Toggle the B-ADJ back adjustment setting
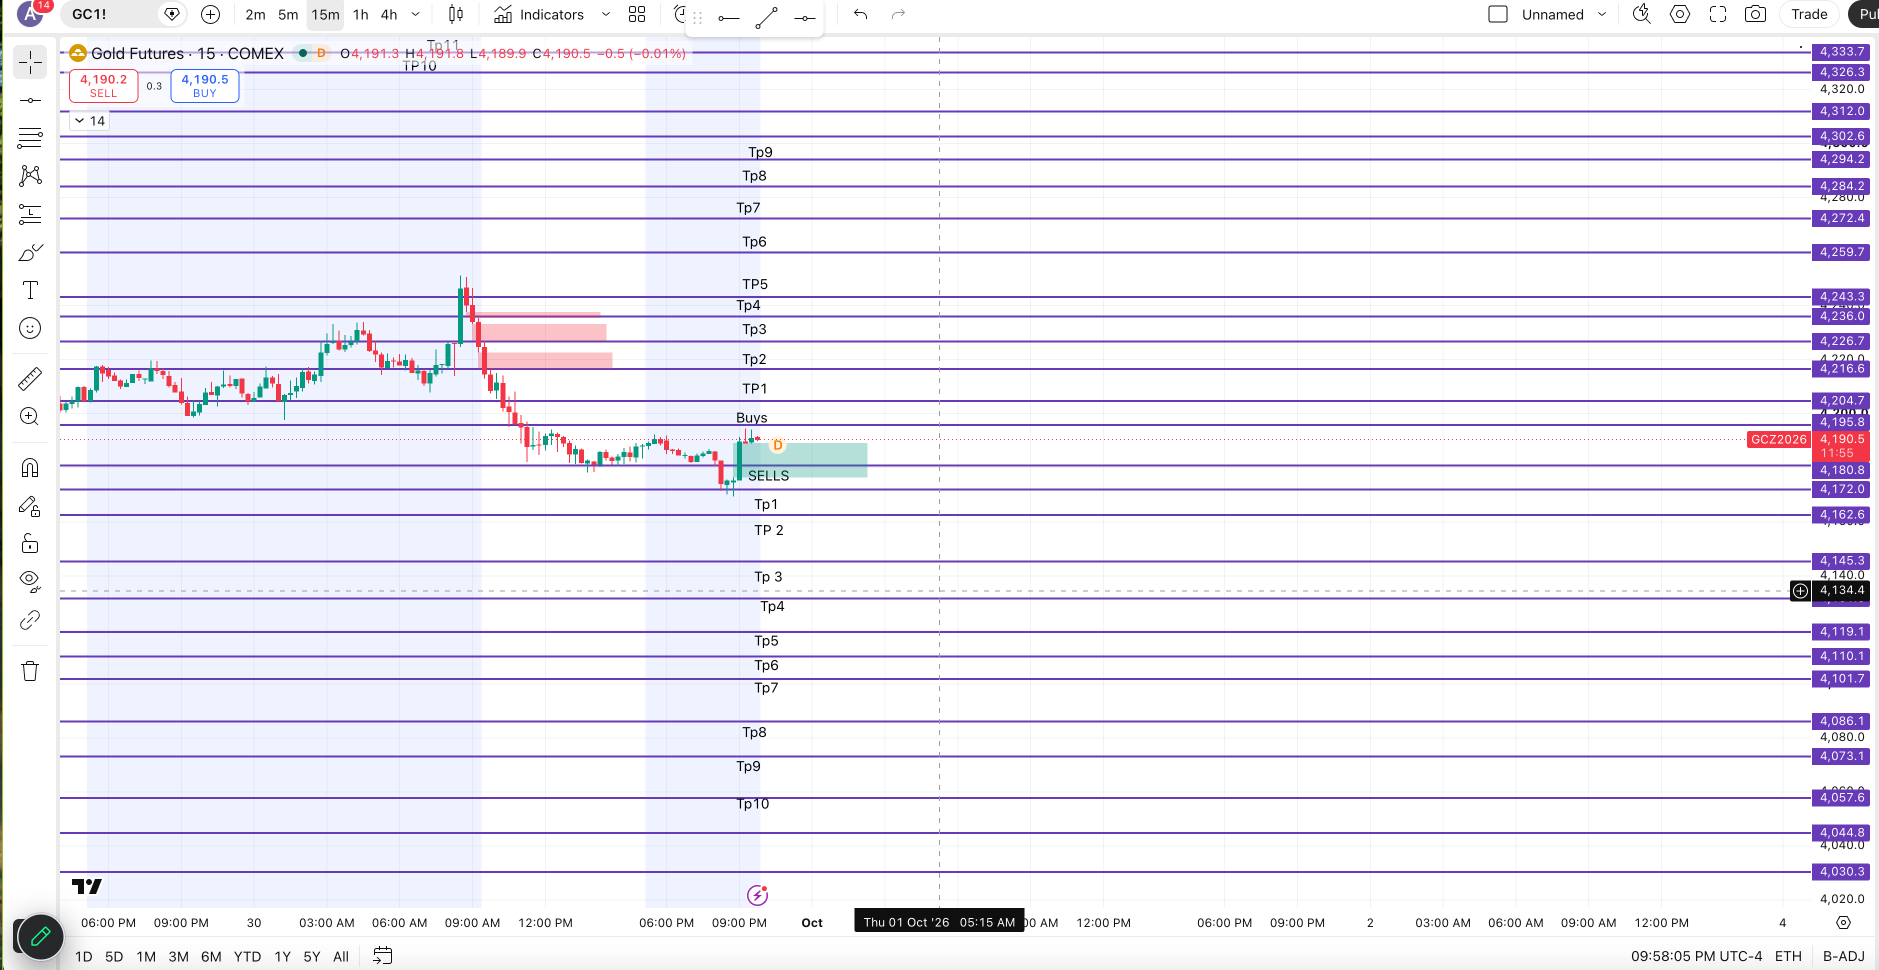The image size is (1879, 970). (x=1843, y=956)
